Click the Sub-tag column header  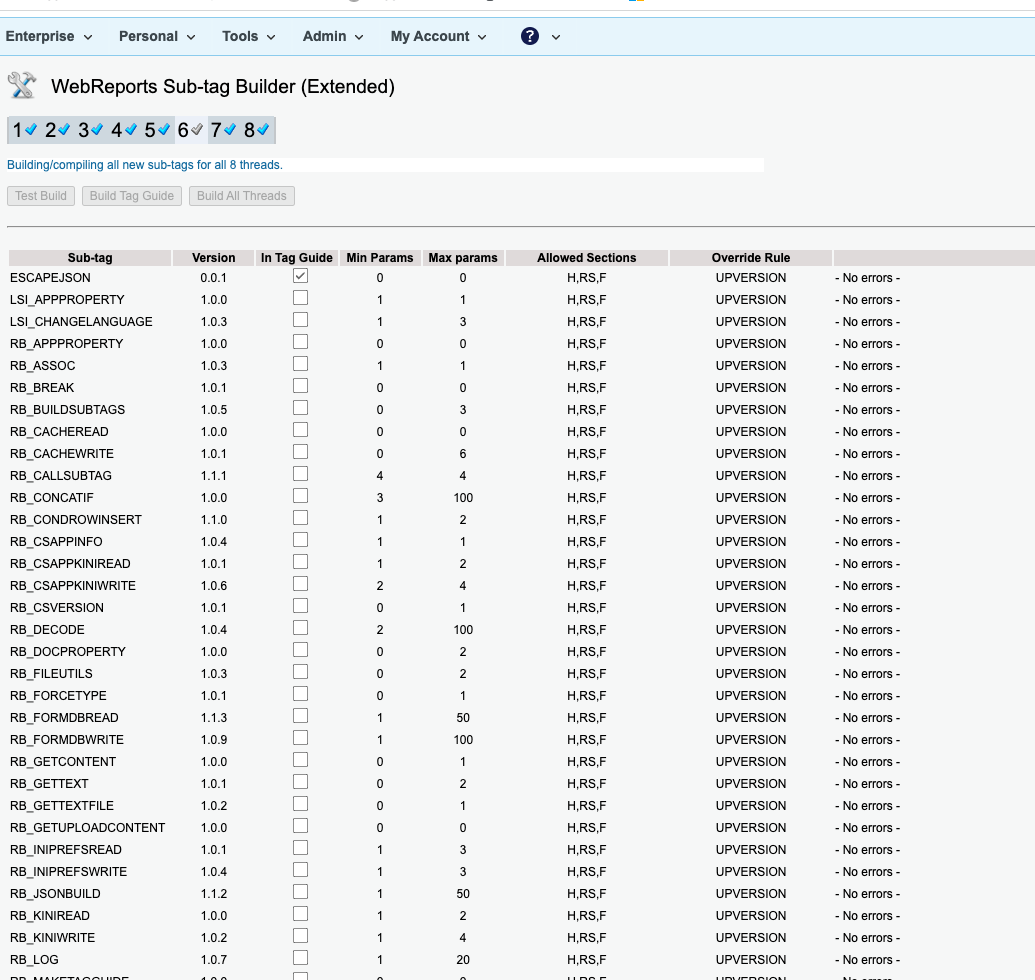pos(90,258)
